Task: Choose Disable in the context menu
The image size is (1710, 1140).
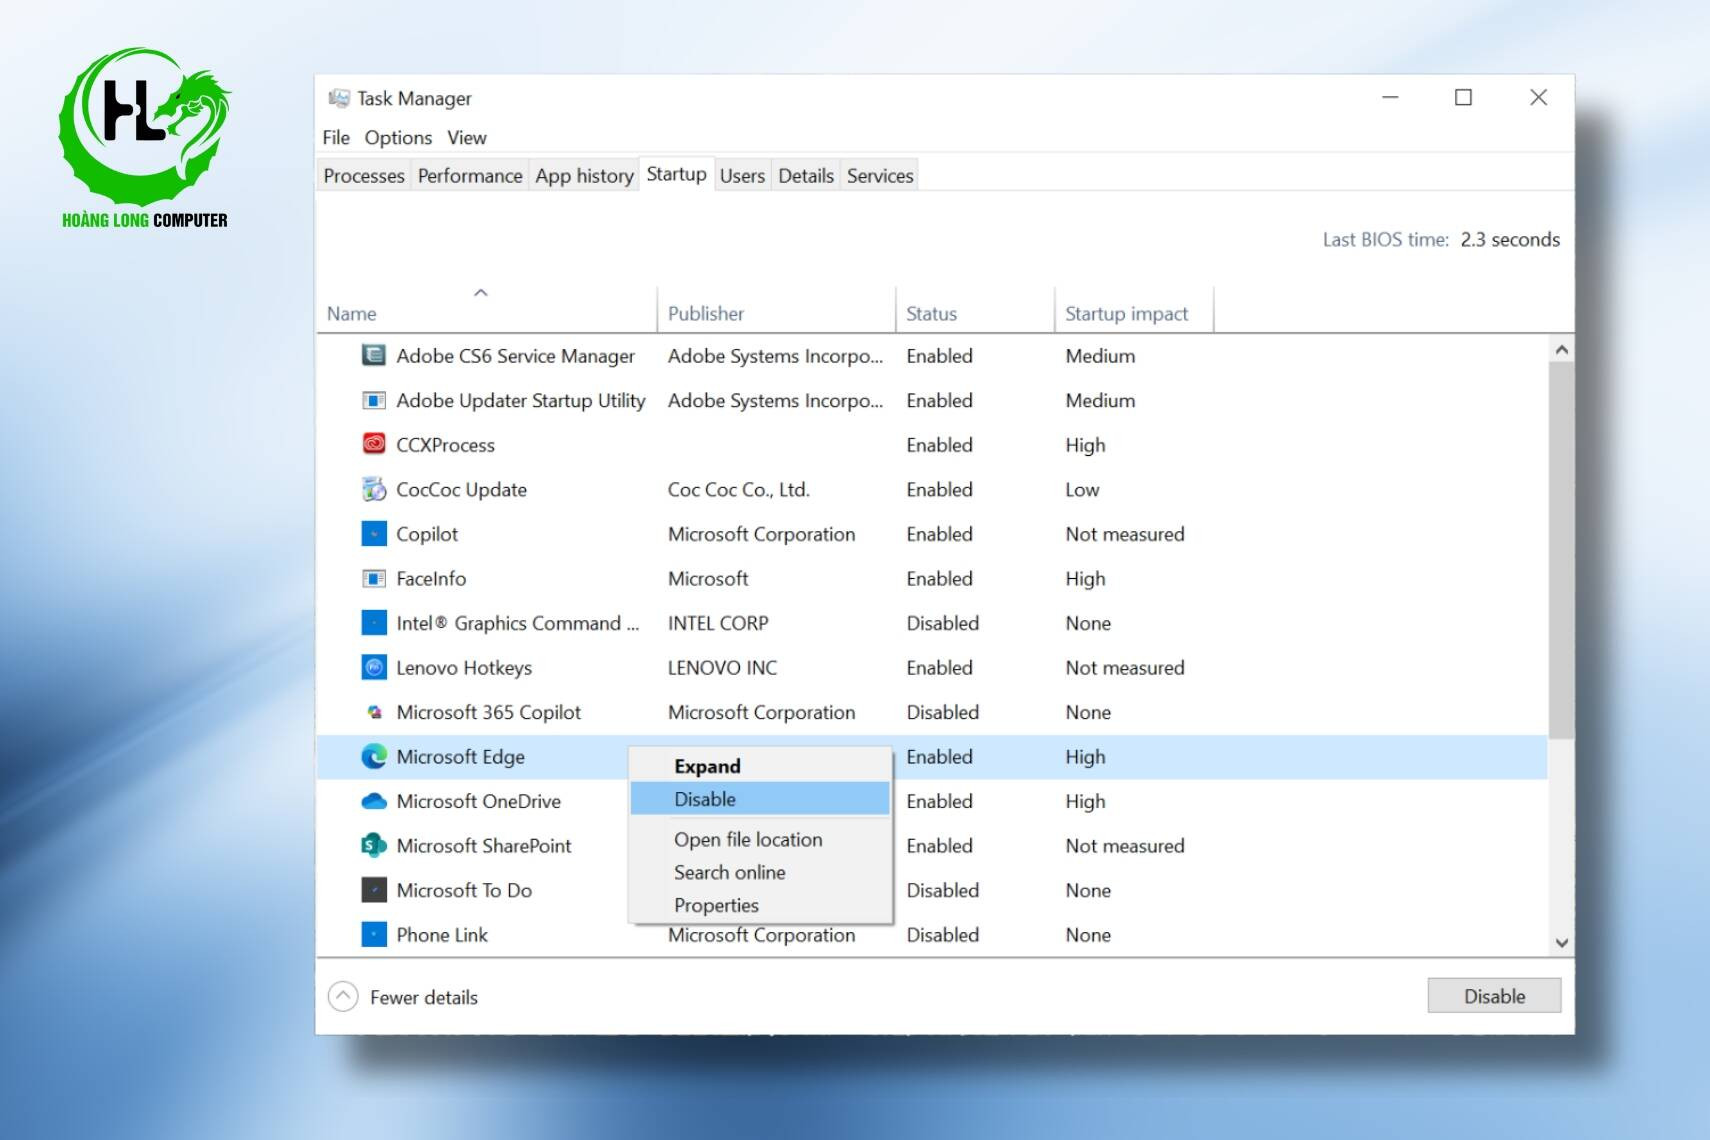Action: click(x=760, y=799)
